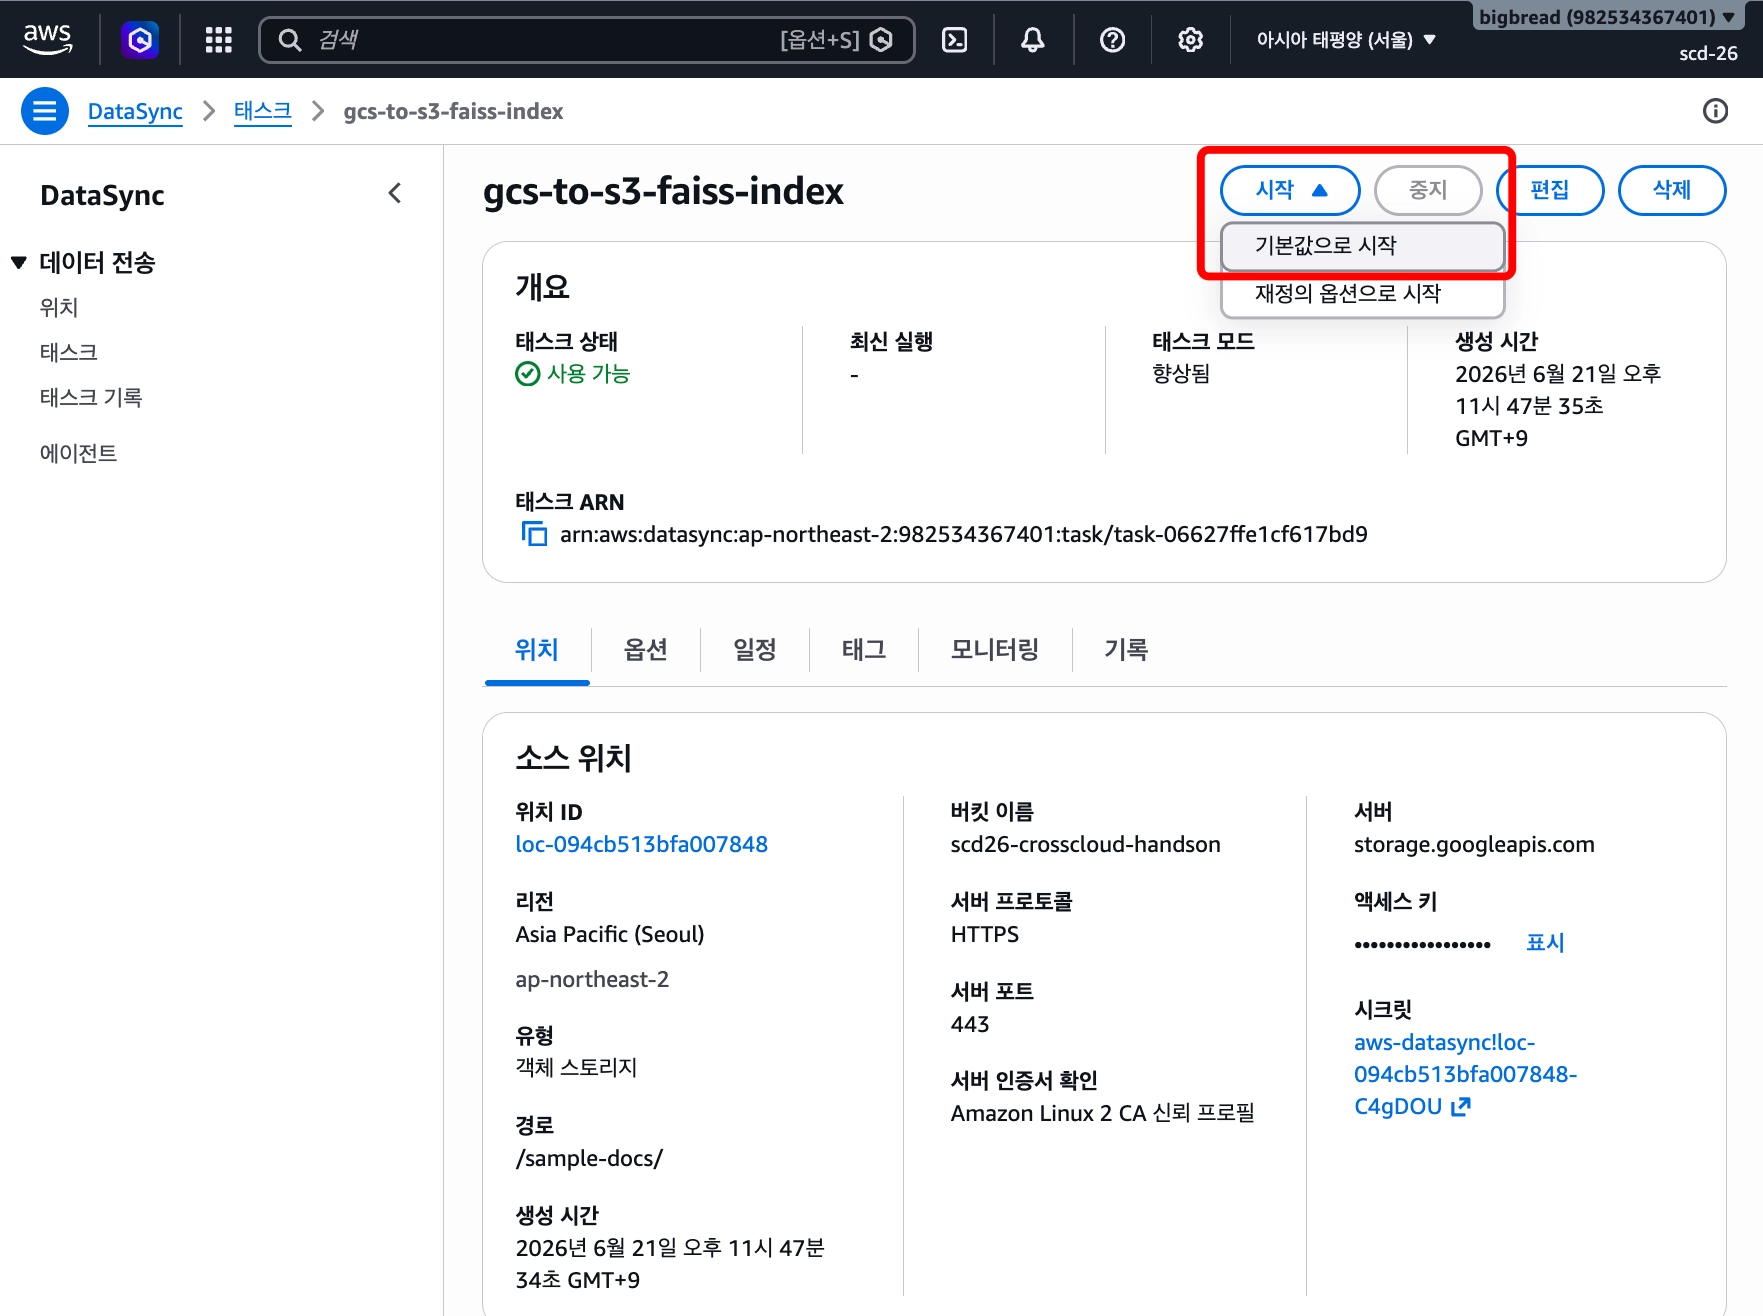
Task: Open the 아시아 태평양 (서울) region dropdown
Action: pos(1346,40)
